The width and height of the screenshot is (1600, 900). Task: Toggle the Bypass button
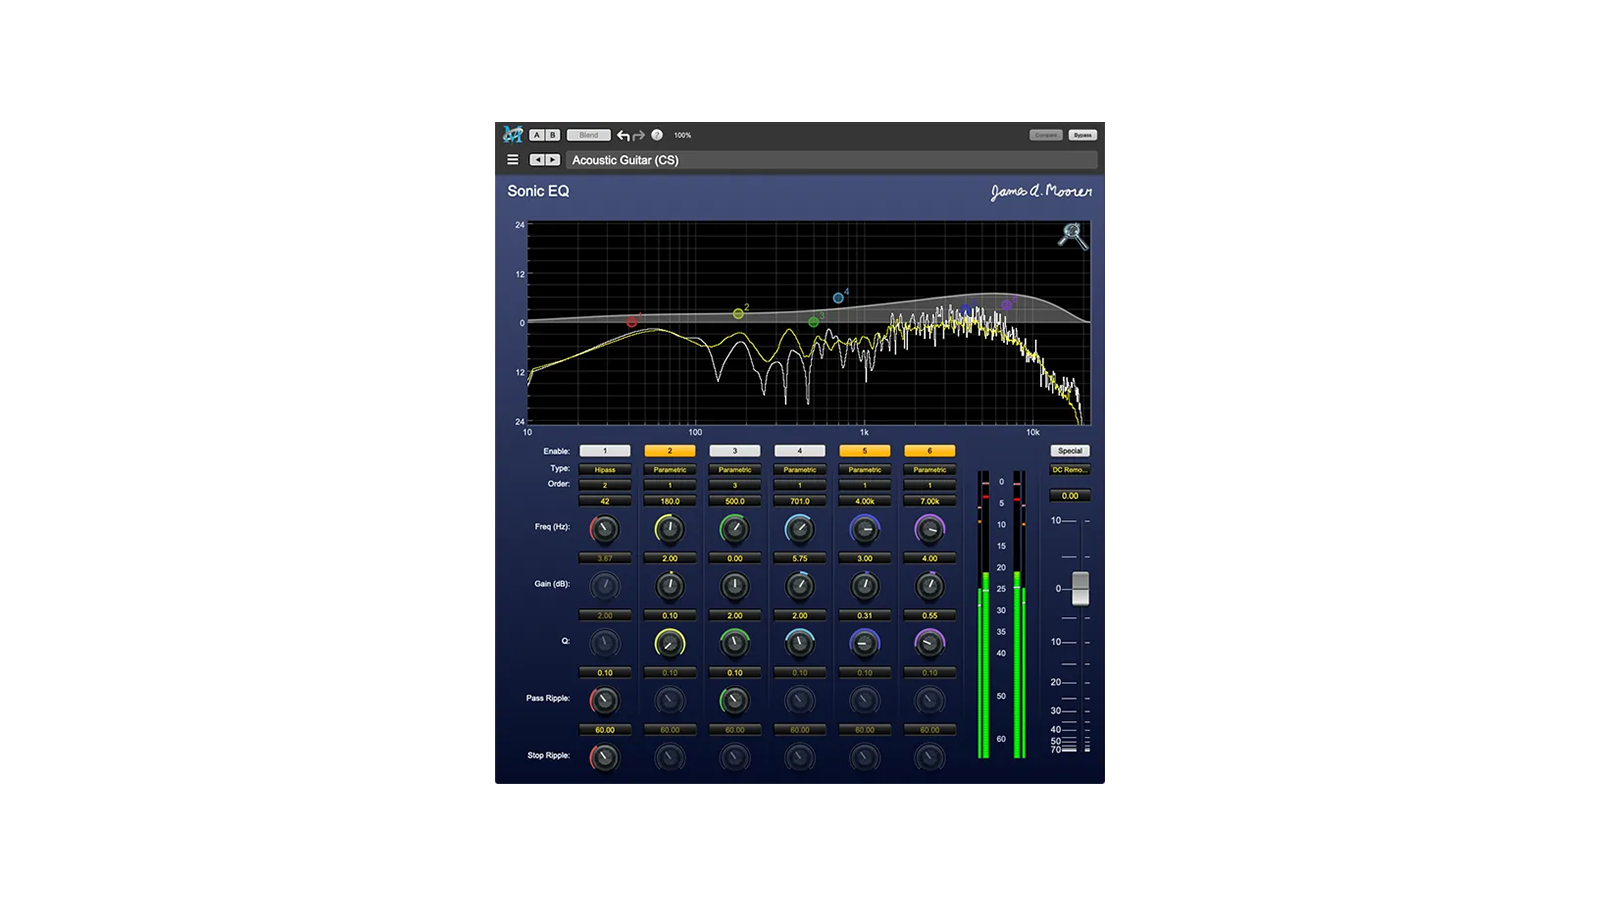pos(1082,135)
